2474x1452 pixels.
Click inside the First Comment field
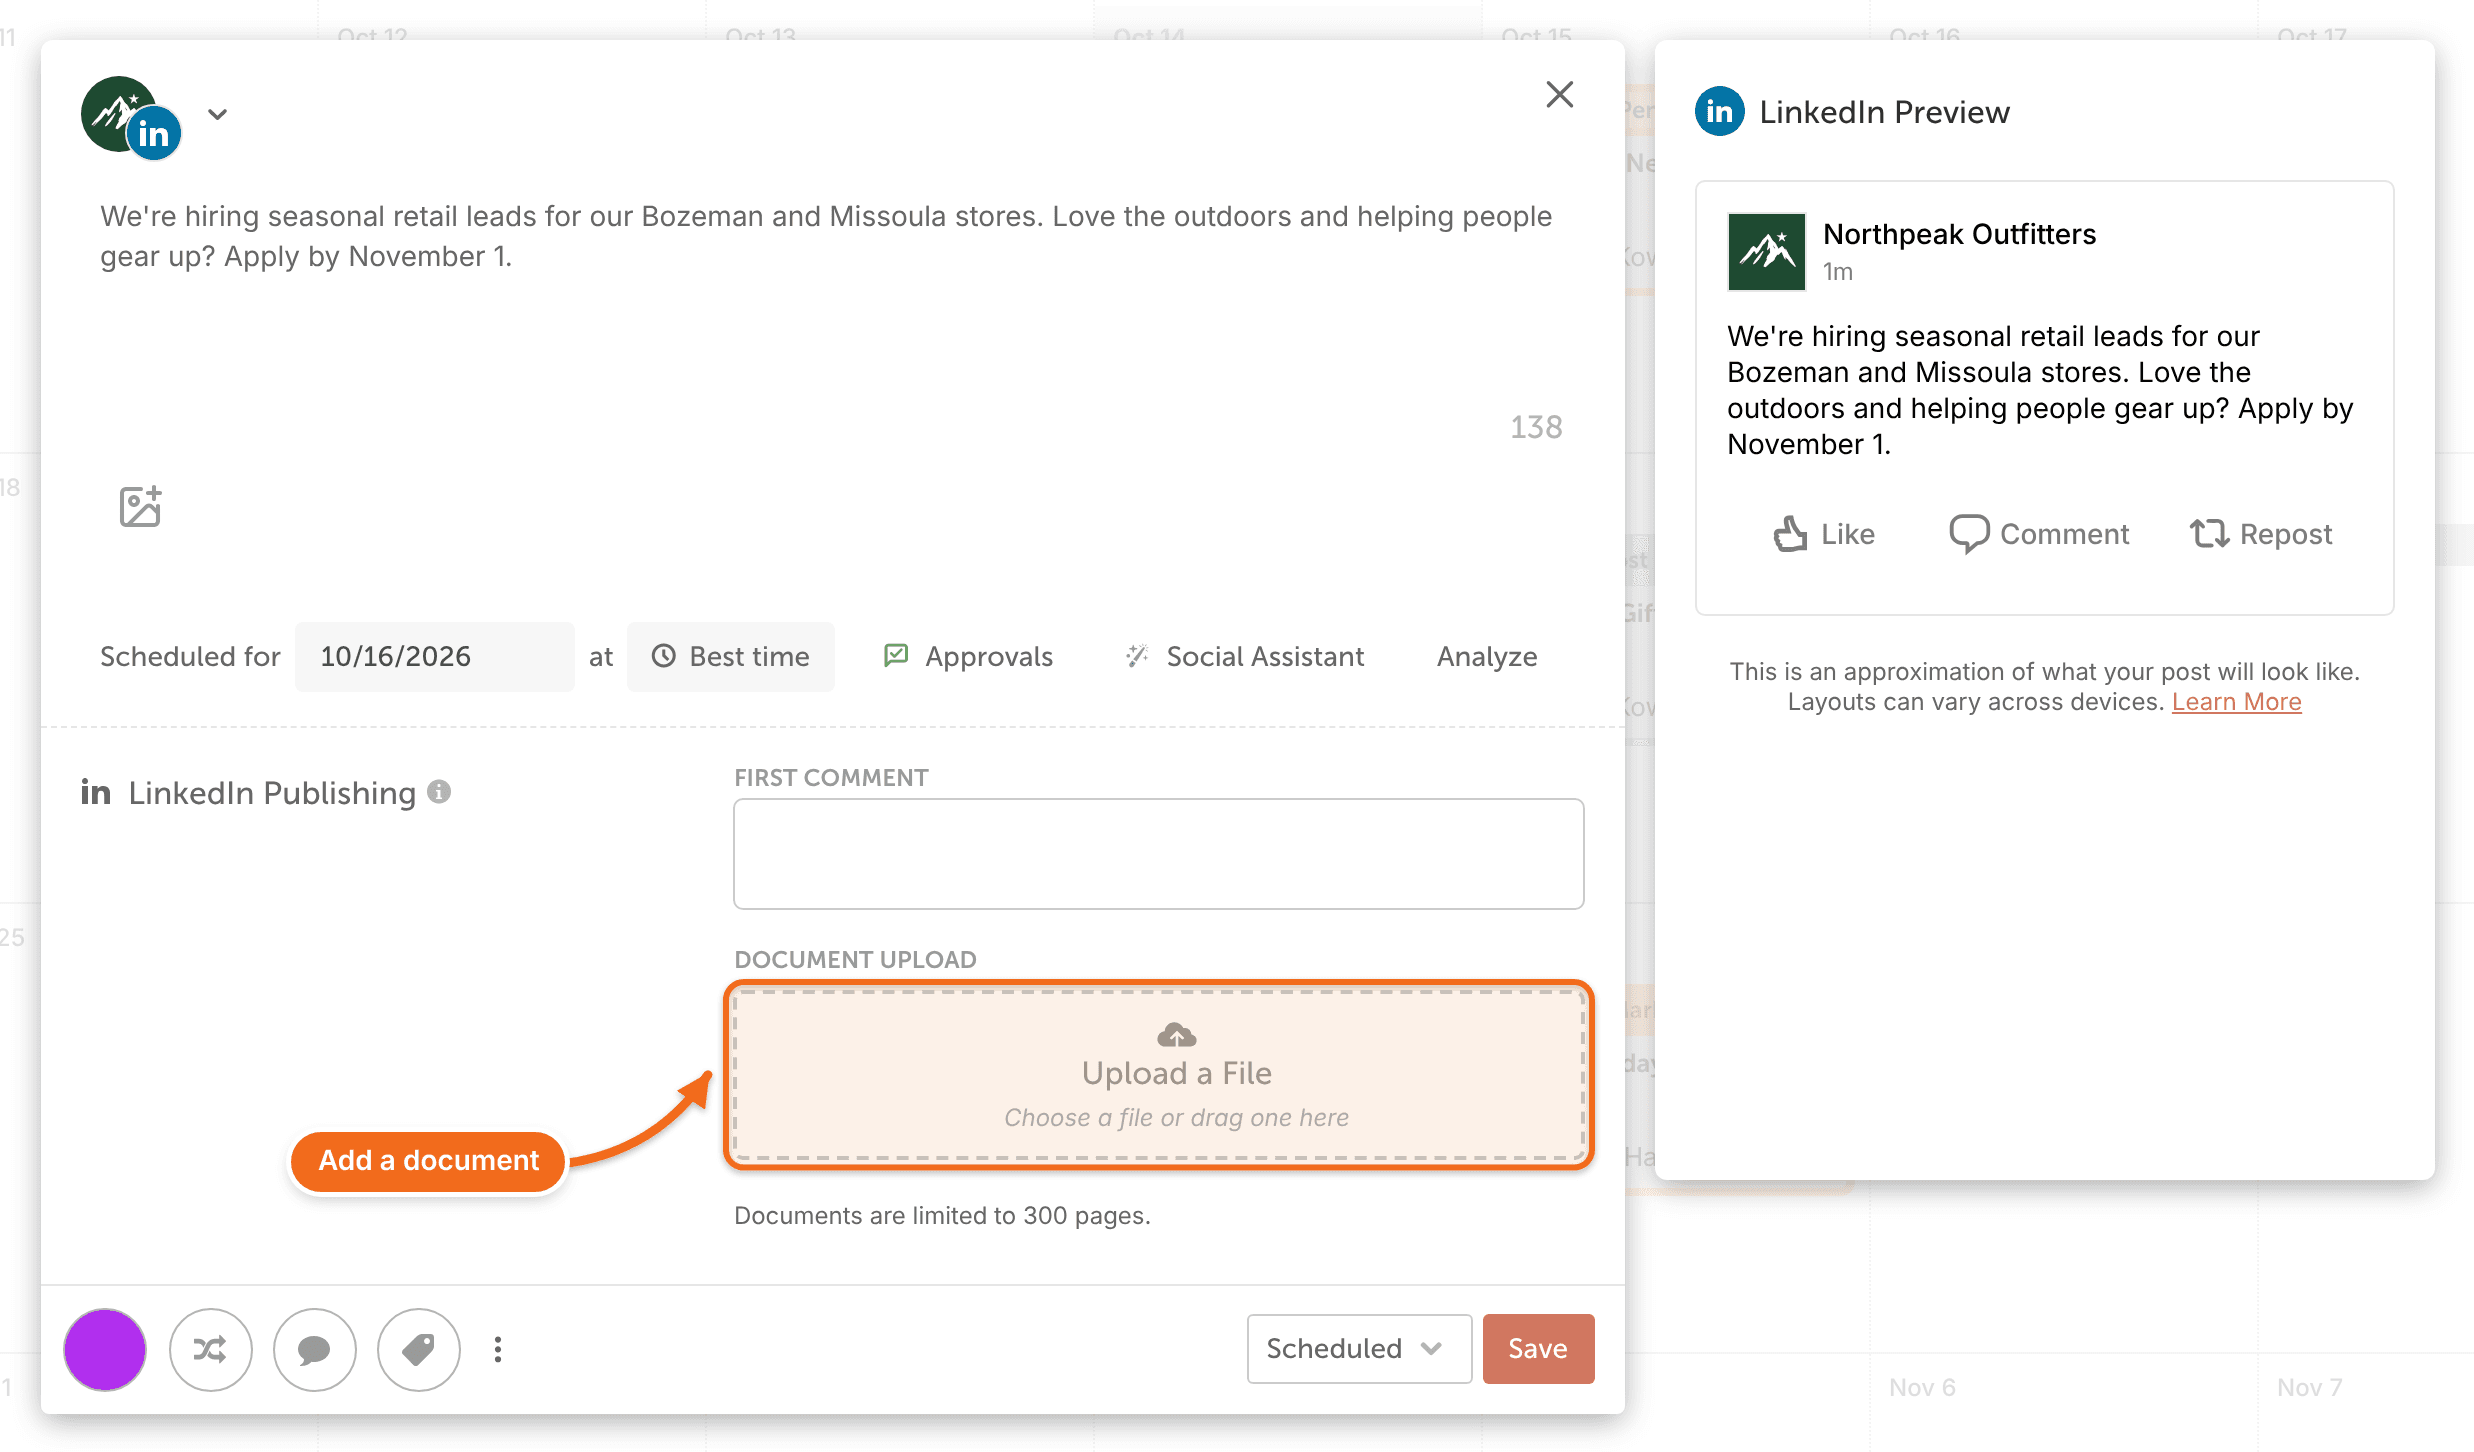pos(1158,853)
